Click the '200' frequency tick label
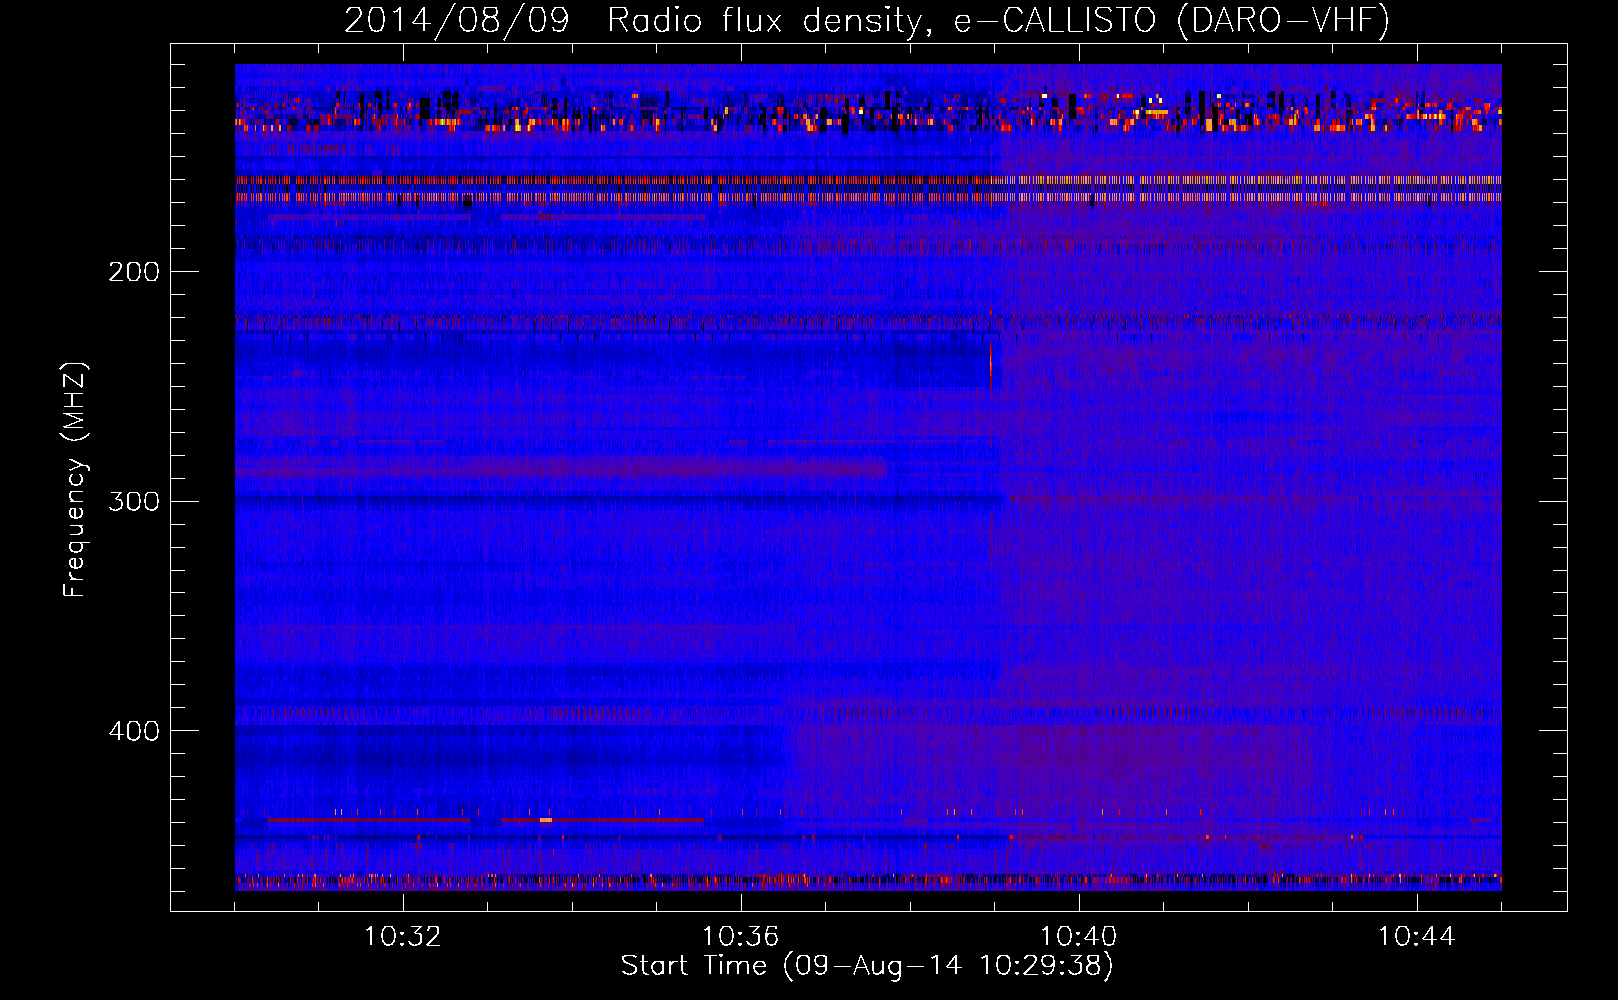The width and height of the screenshot is (1618, 1000). click(134, 272)
